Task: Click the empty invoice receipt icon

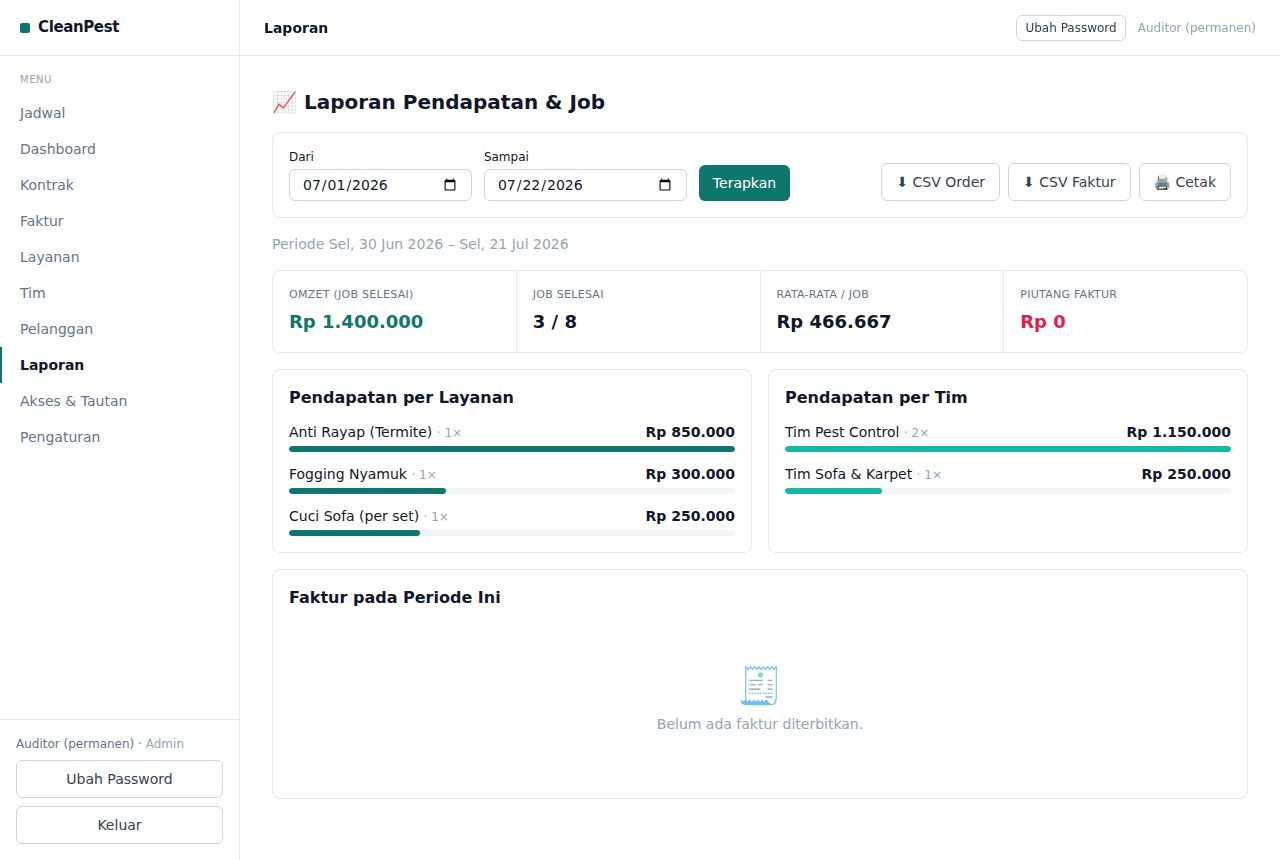Action: click(x=760, y=685)
